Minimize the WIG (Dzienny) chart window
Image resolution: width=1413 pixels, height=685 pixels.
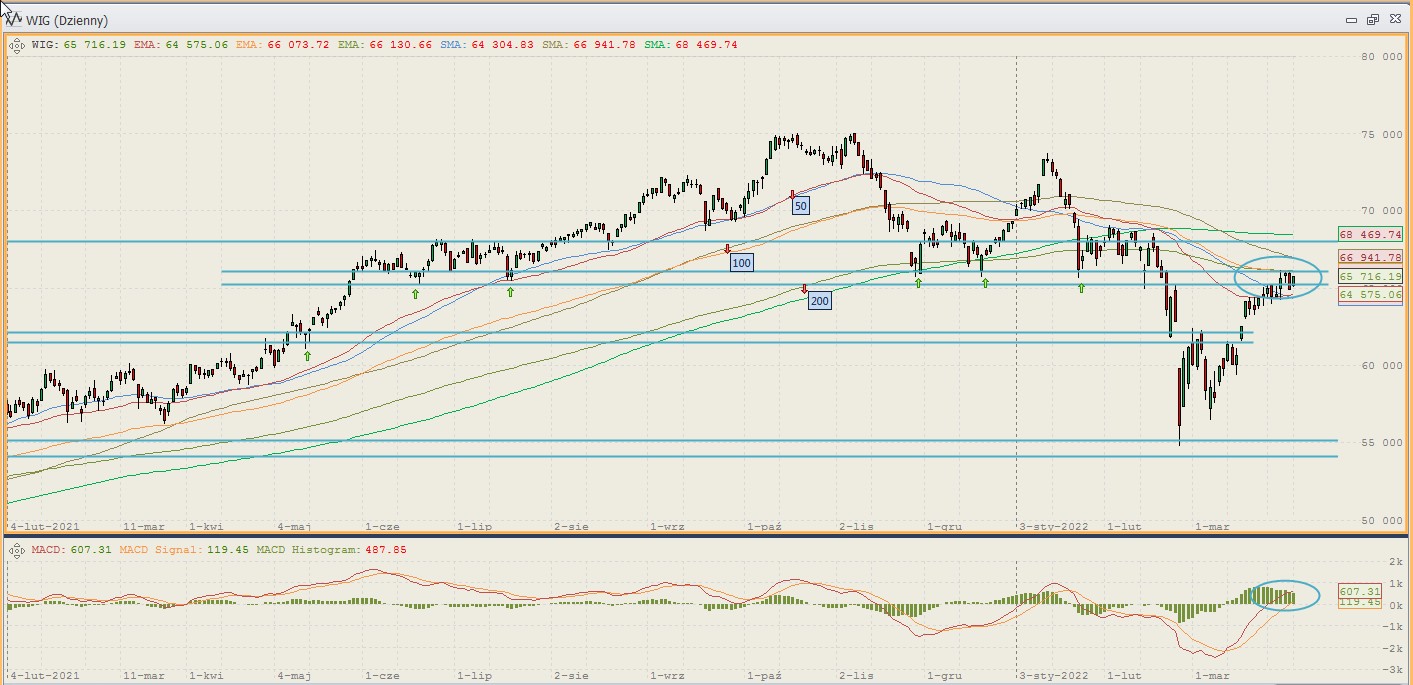click(x=1350, y=19)
